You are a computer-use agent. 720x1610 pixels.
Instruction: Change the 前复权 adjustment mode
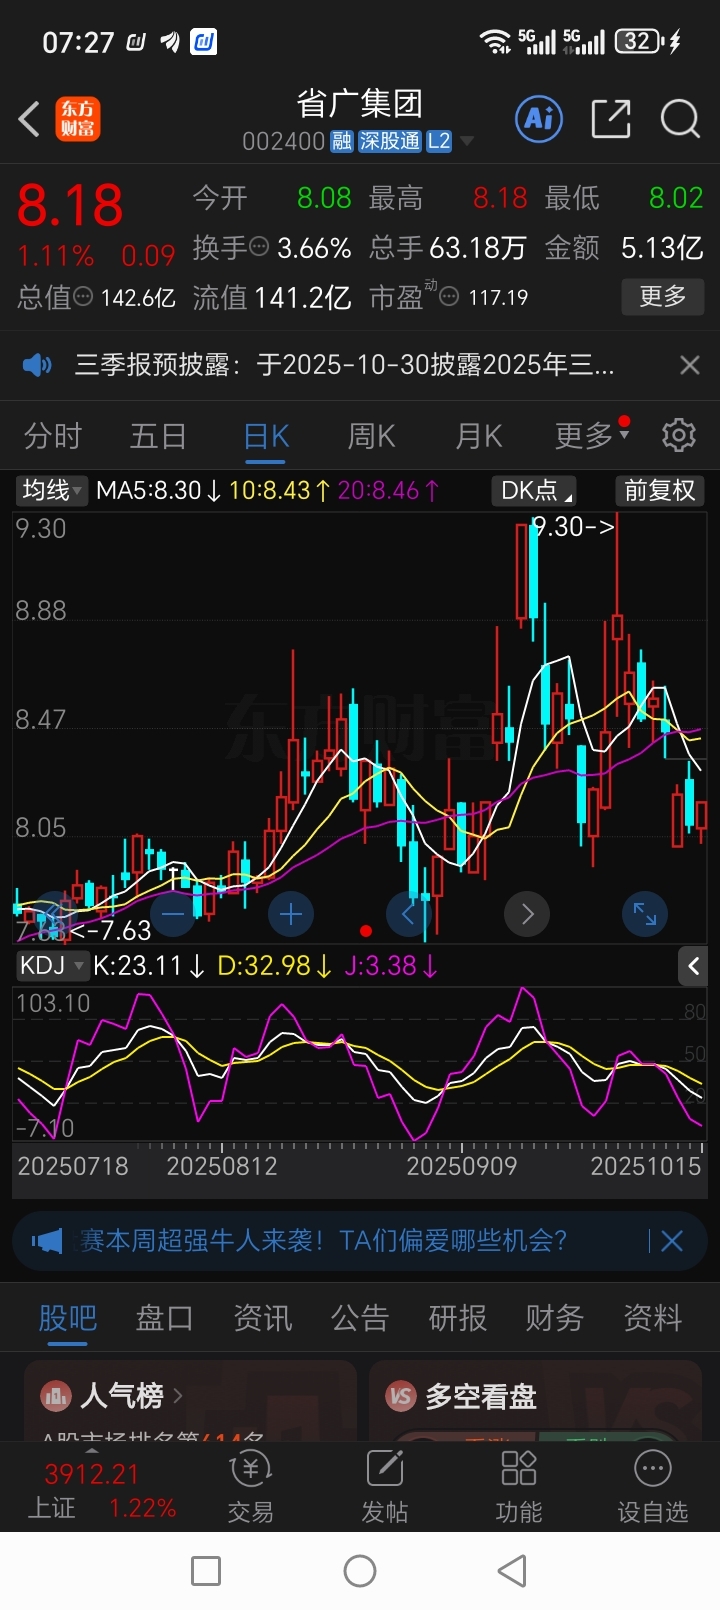tap(659, 490)
